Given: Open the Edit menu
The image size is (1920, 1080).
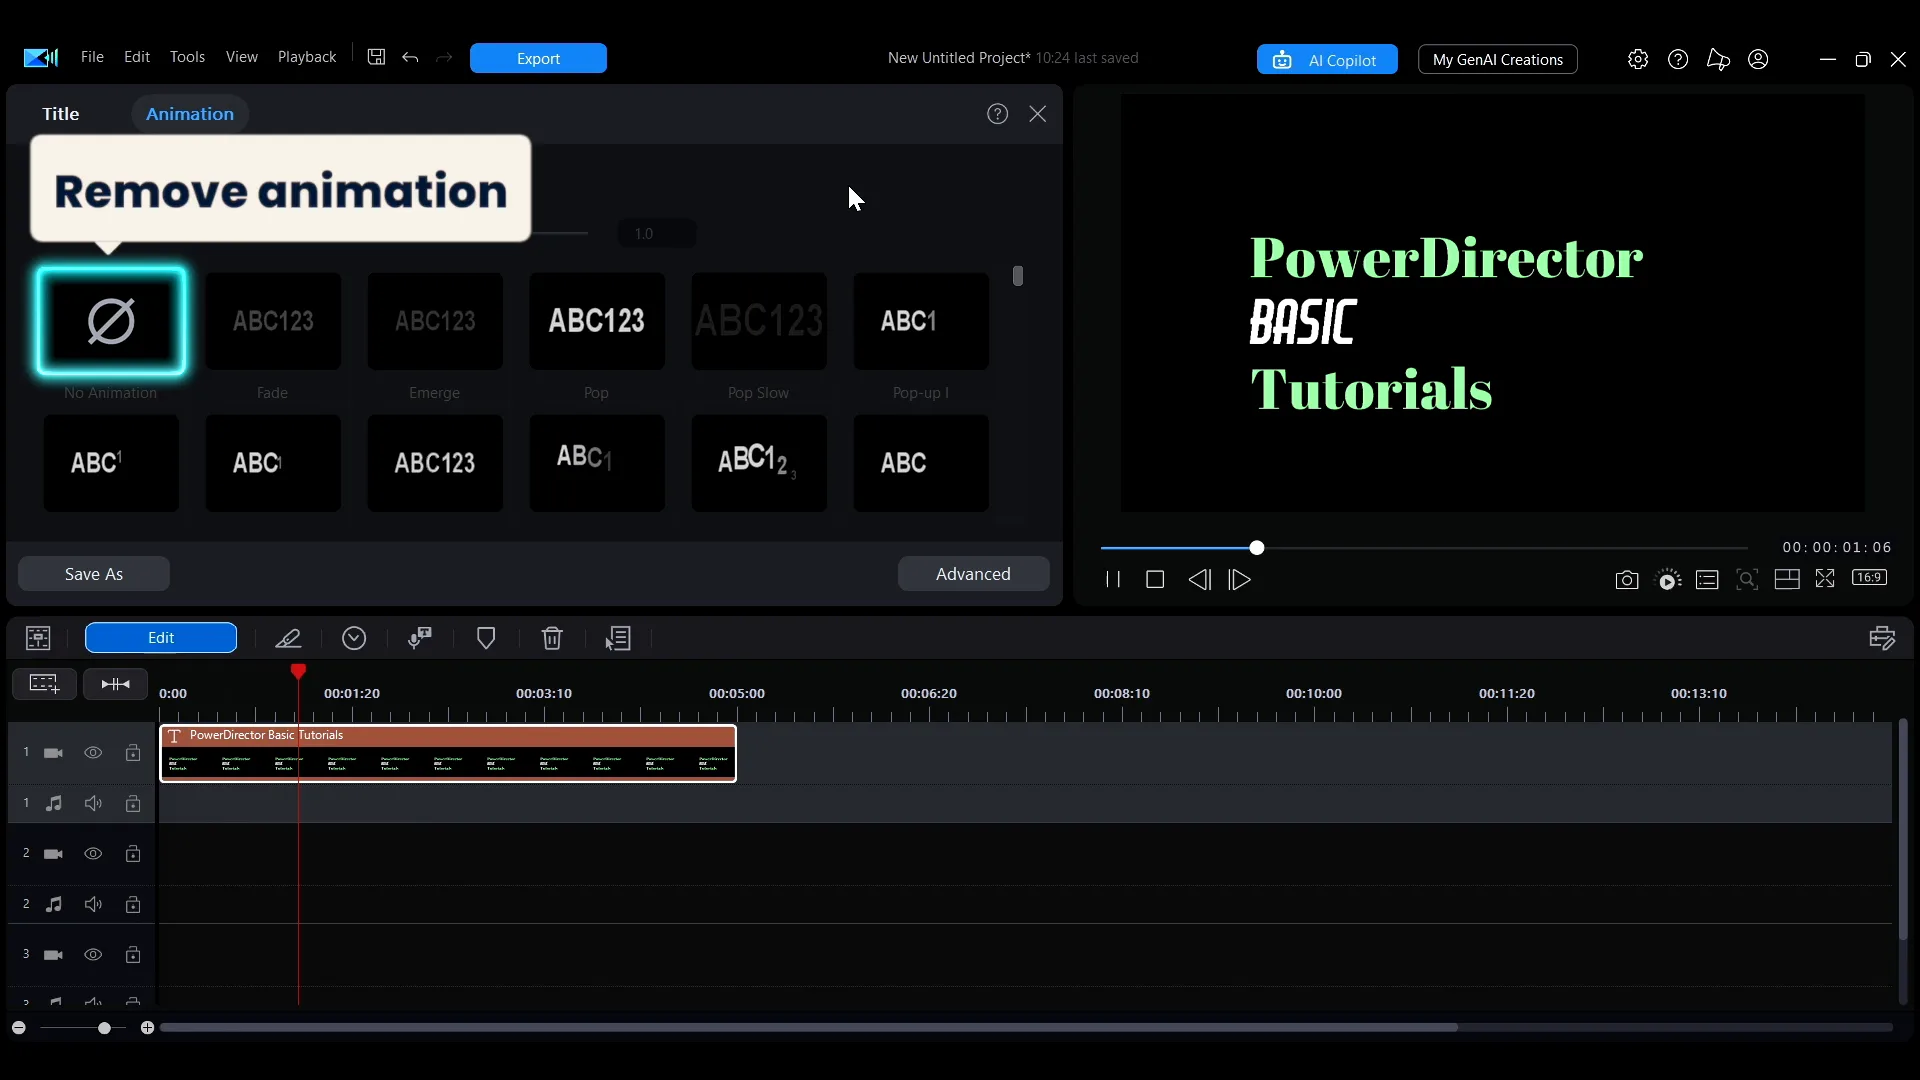Looking at the screenshot, I should click(137, 57).
